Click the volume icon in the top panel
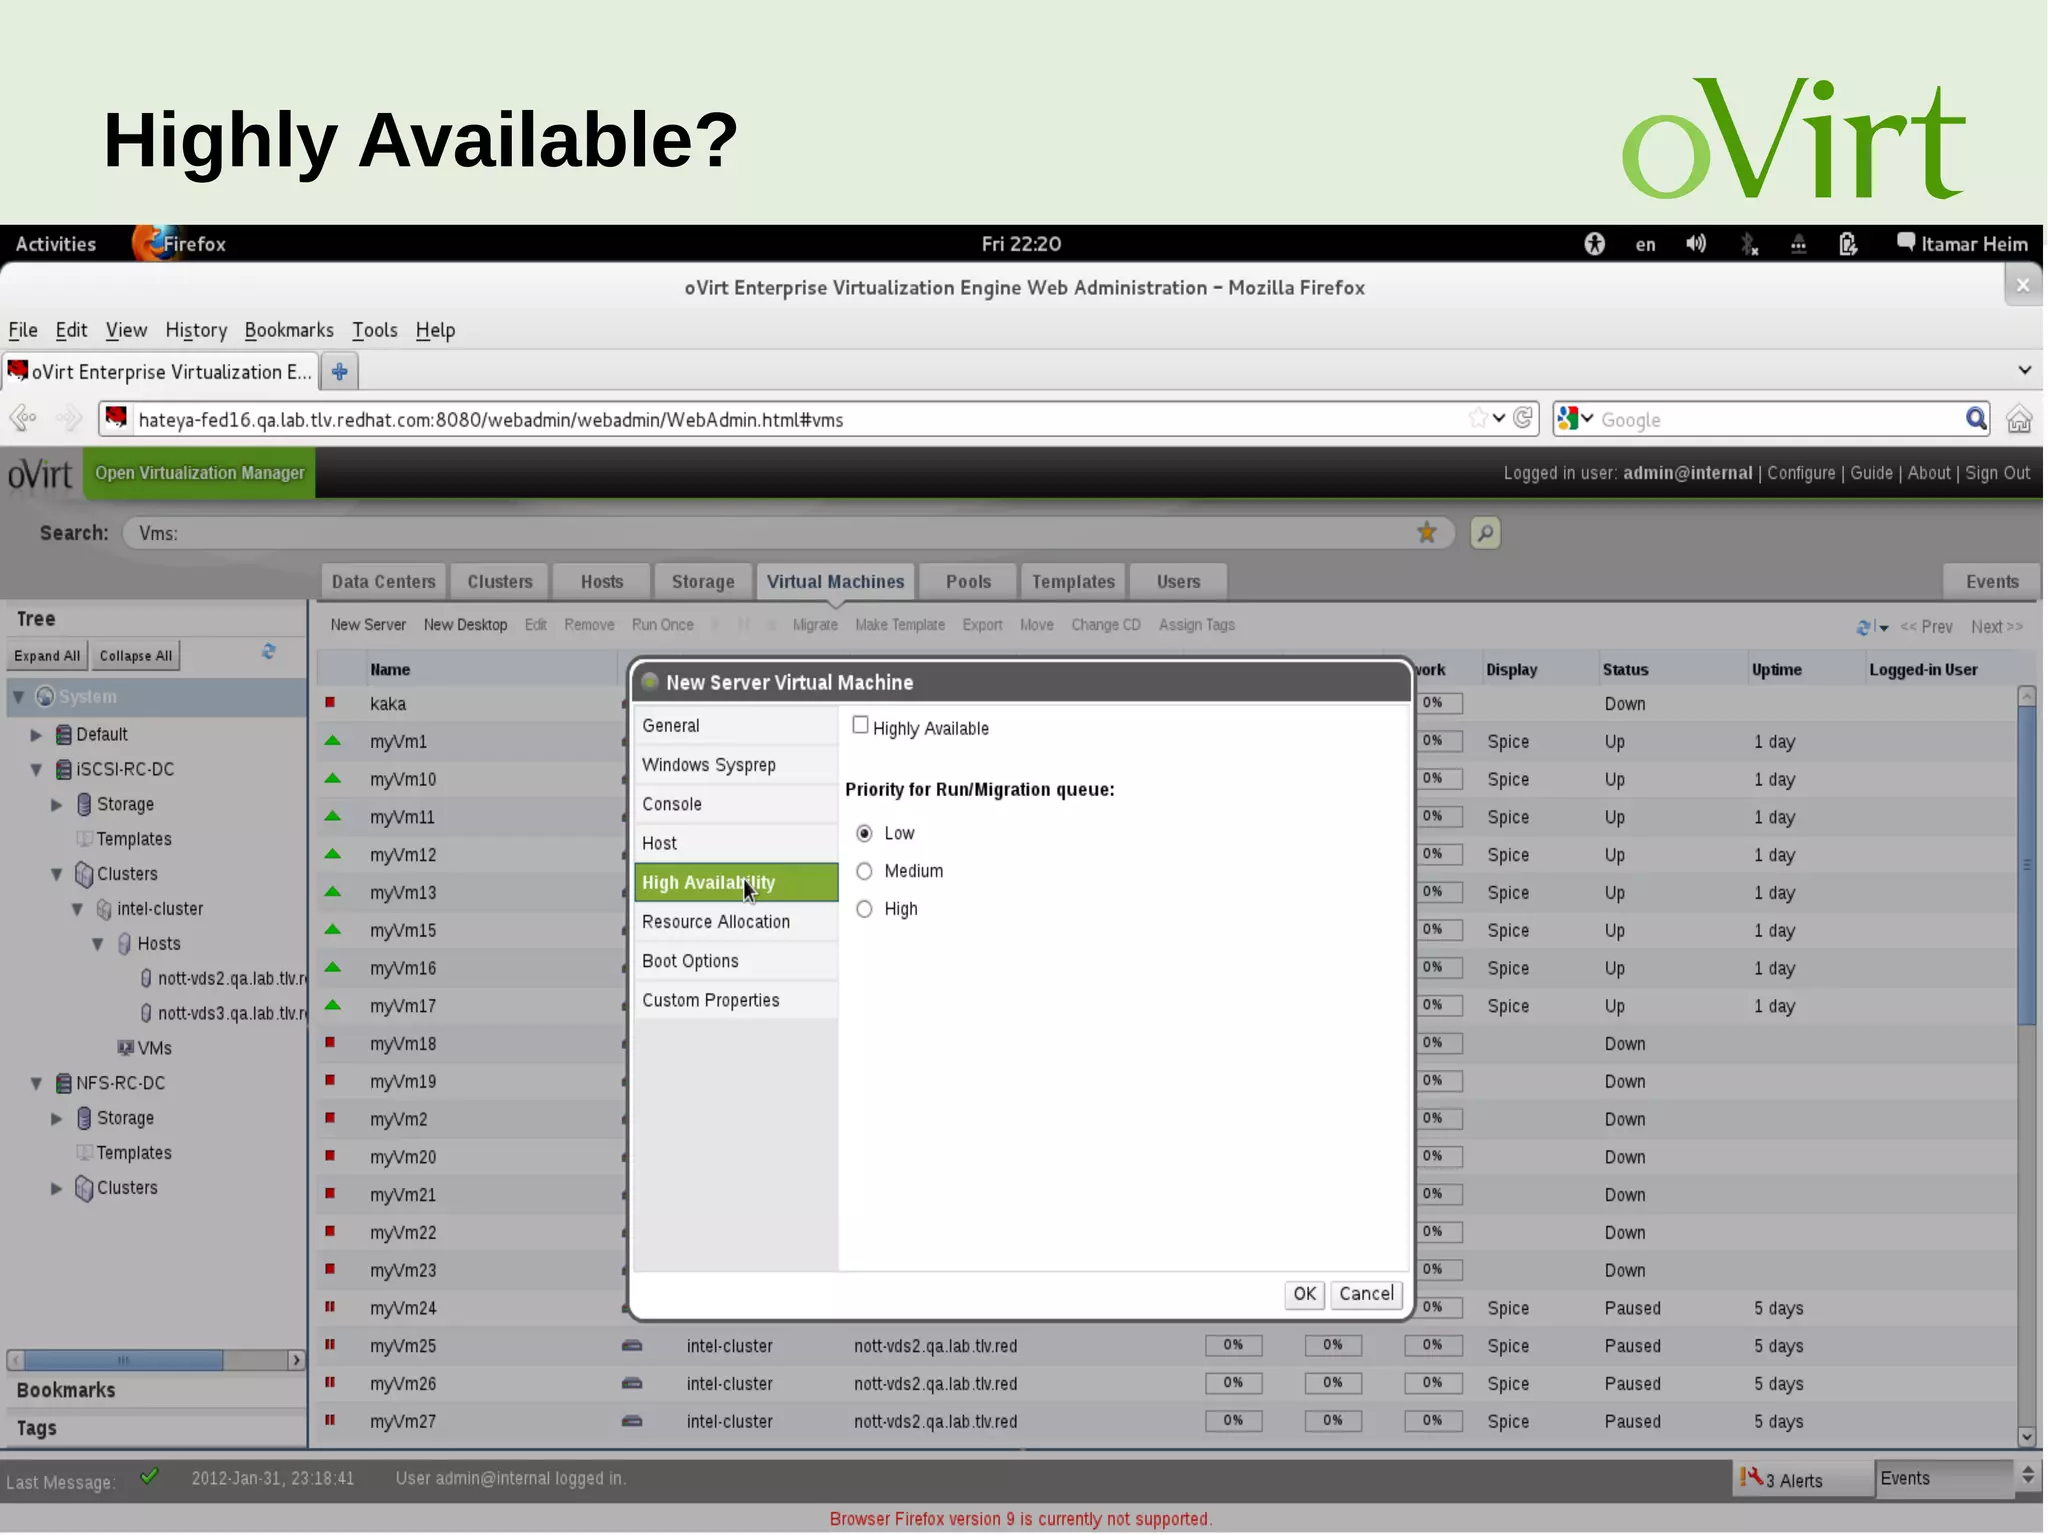Viewport: 2048px width, 1535px height. point(1696,244)
